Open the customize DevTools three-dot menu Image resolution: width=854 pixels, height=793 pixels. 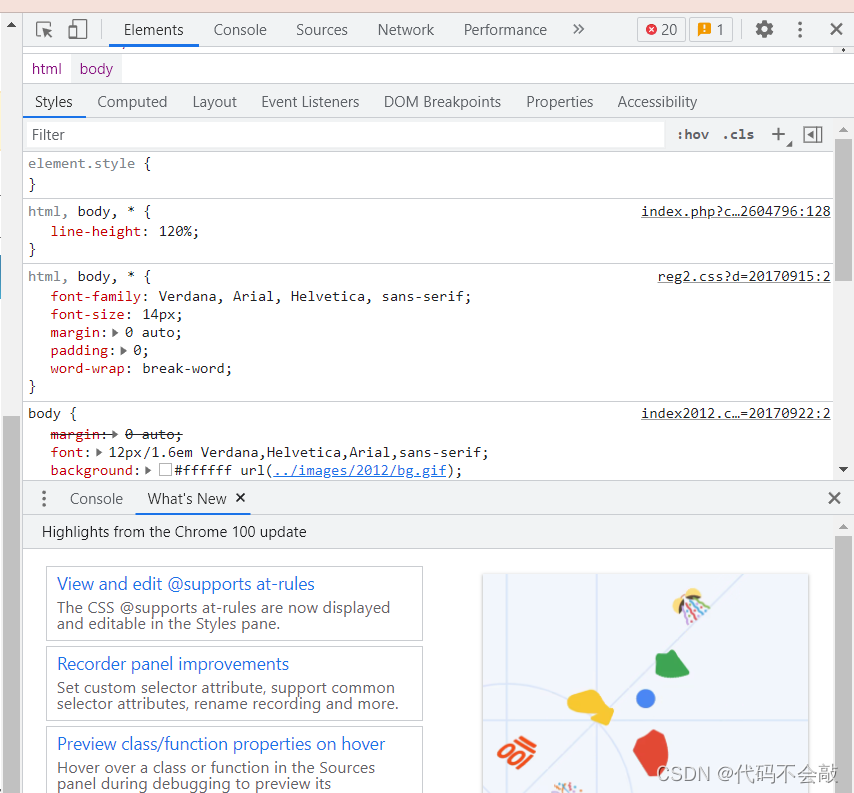point(800,29)
